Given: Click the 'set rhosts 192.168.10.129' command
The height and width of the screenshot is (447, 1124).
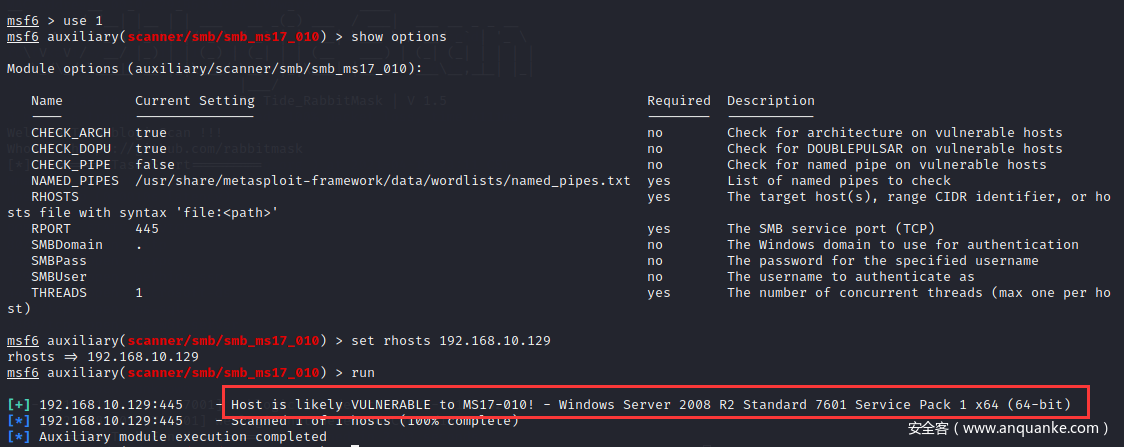Looking at the screenshot, I should [451, 341].
